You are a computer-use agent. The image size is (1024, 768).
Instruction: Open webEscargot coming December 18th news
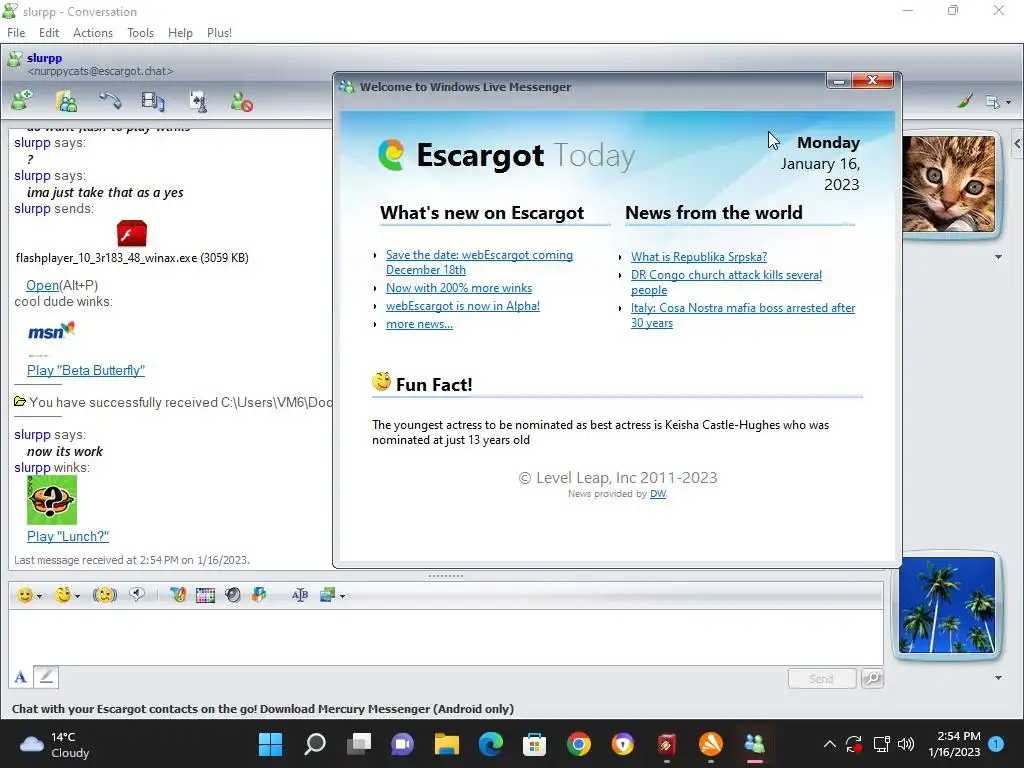479,263
